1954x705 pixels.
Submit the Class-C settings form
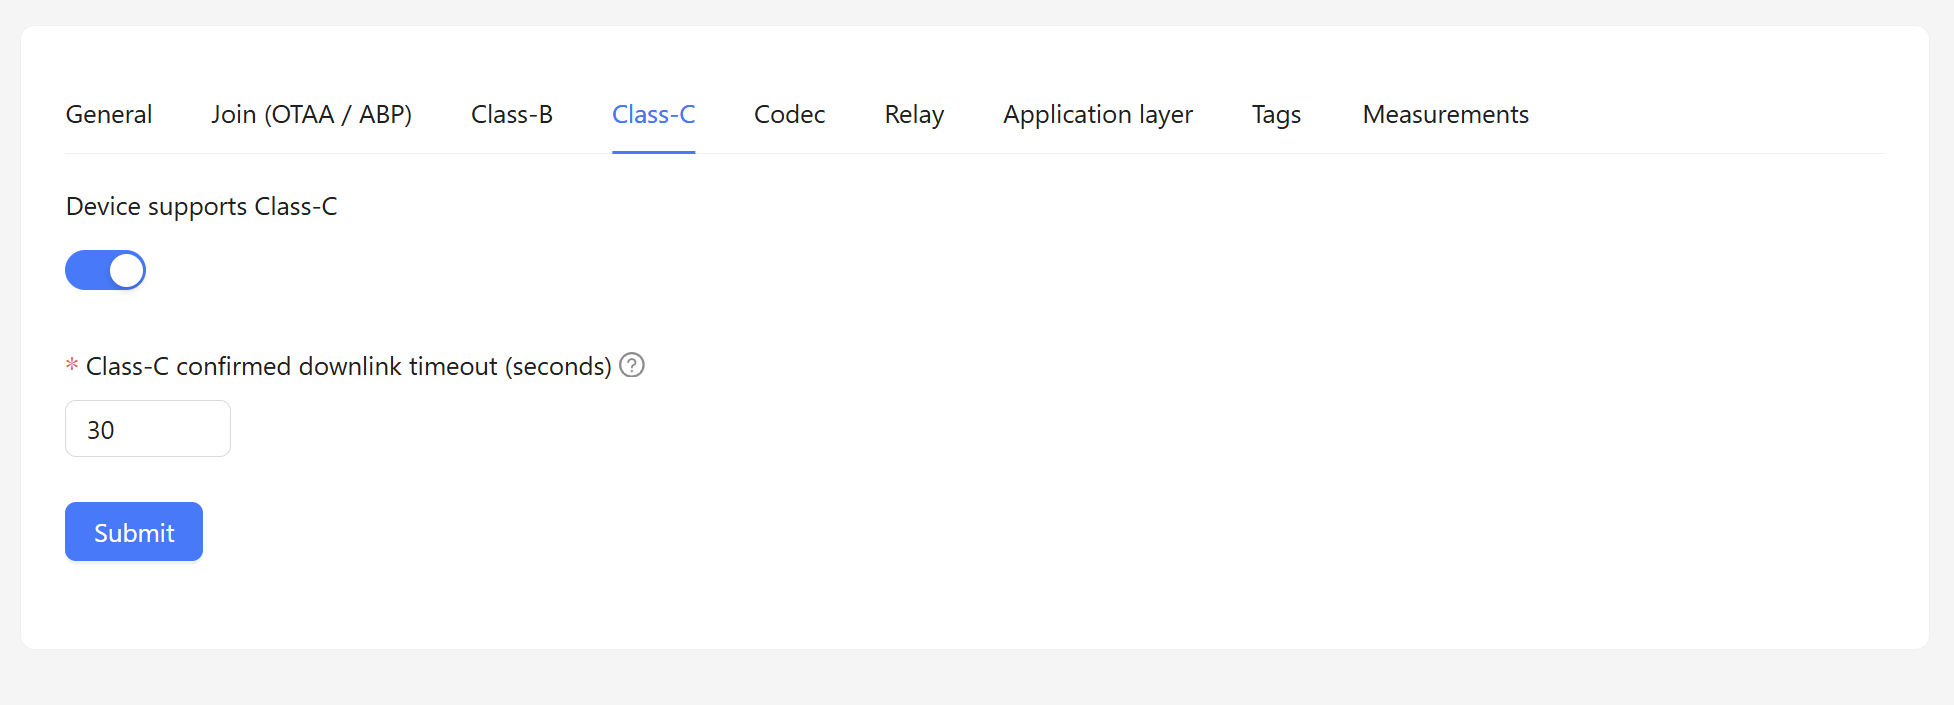[x=134, y=532]
